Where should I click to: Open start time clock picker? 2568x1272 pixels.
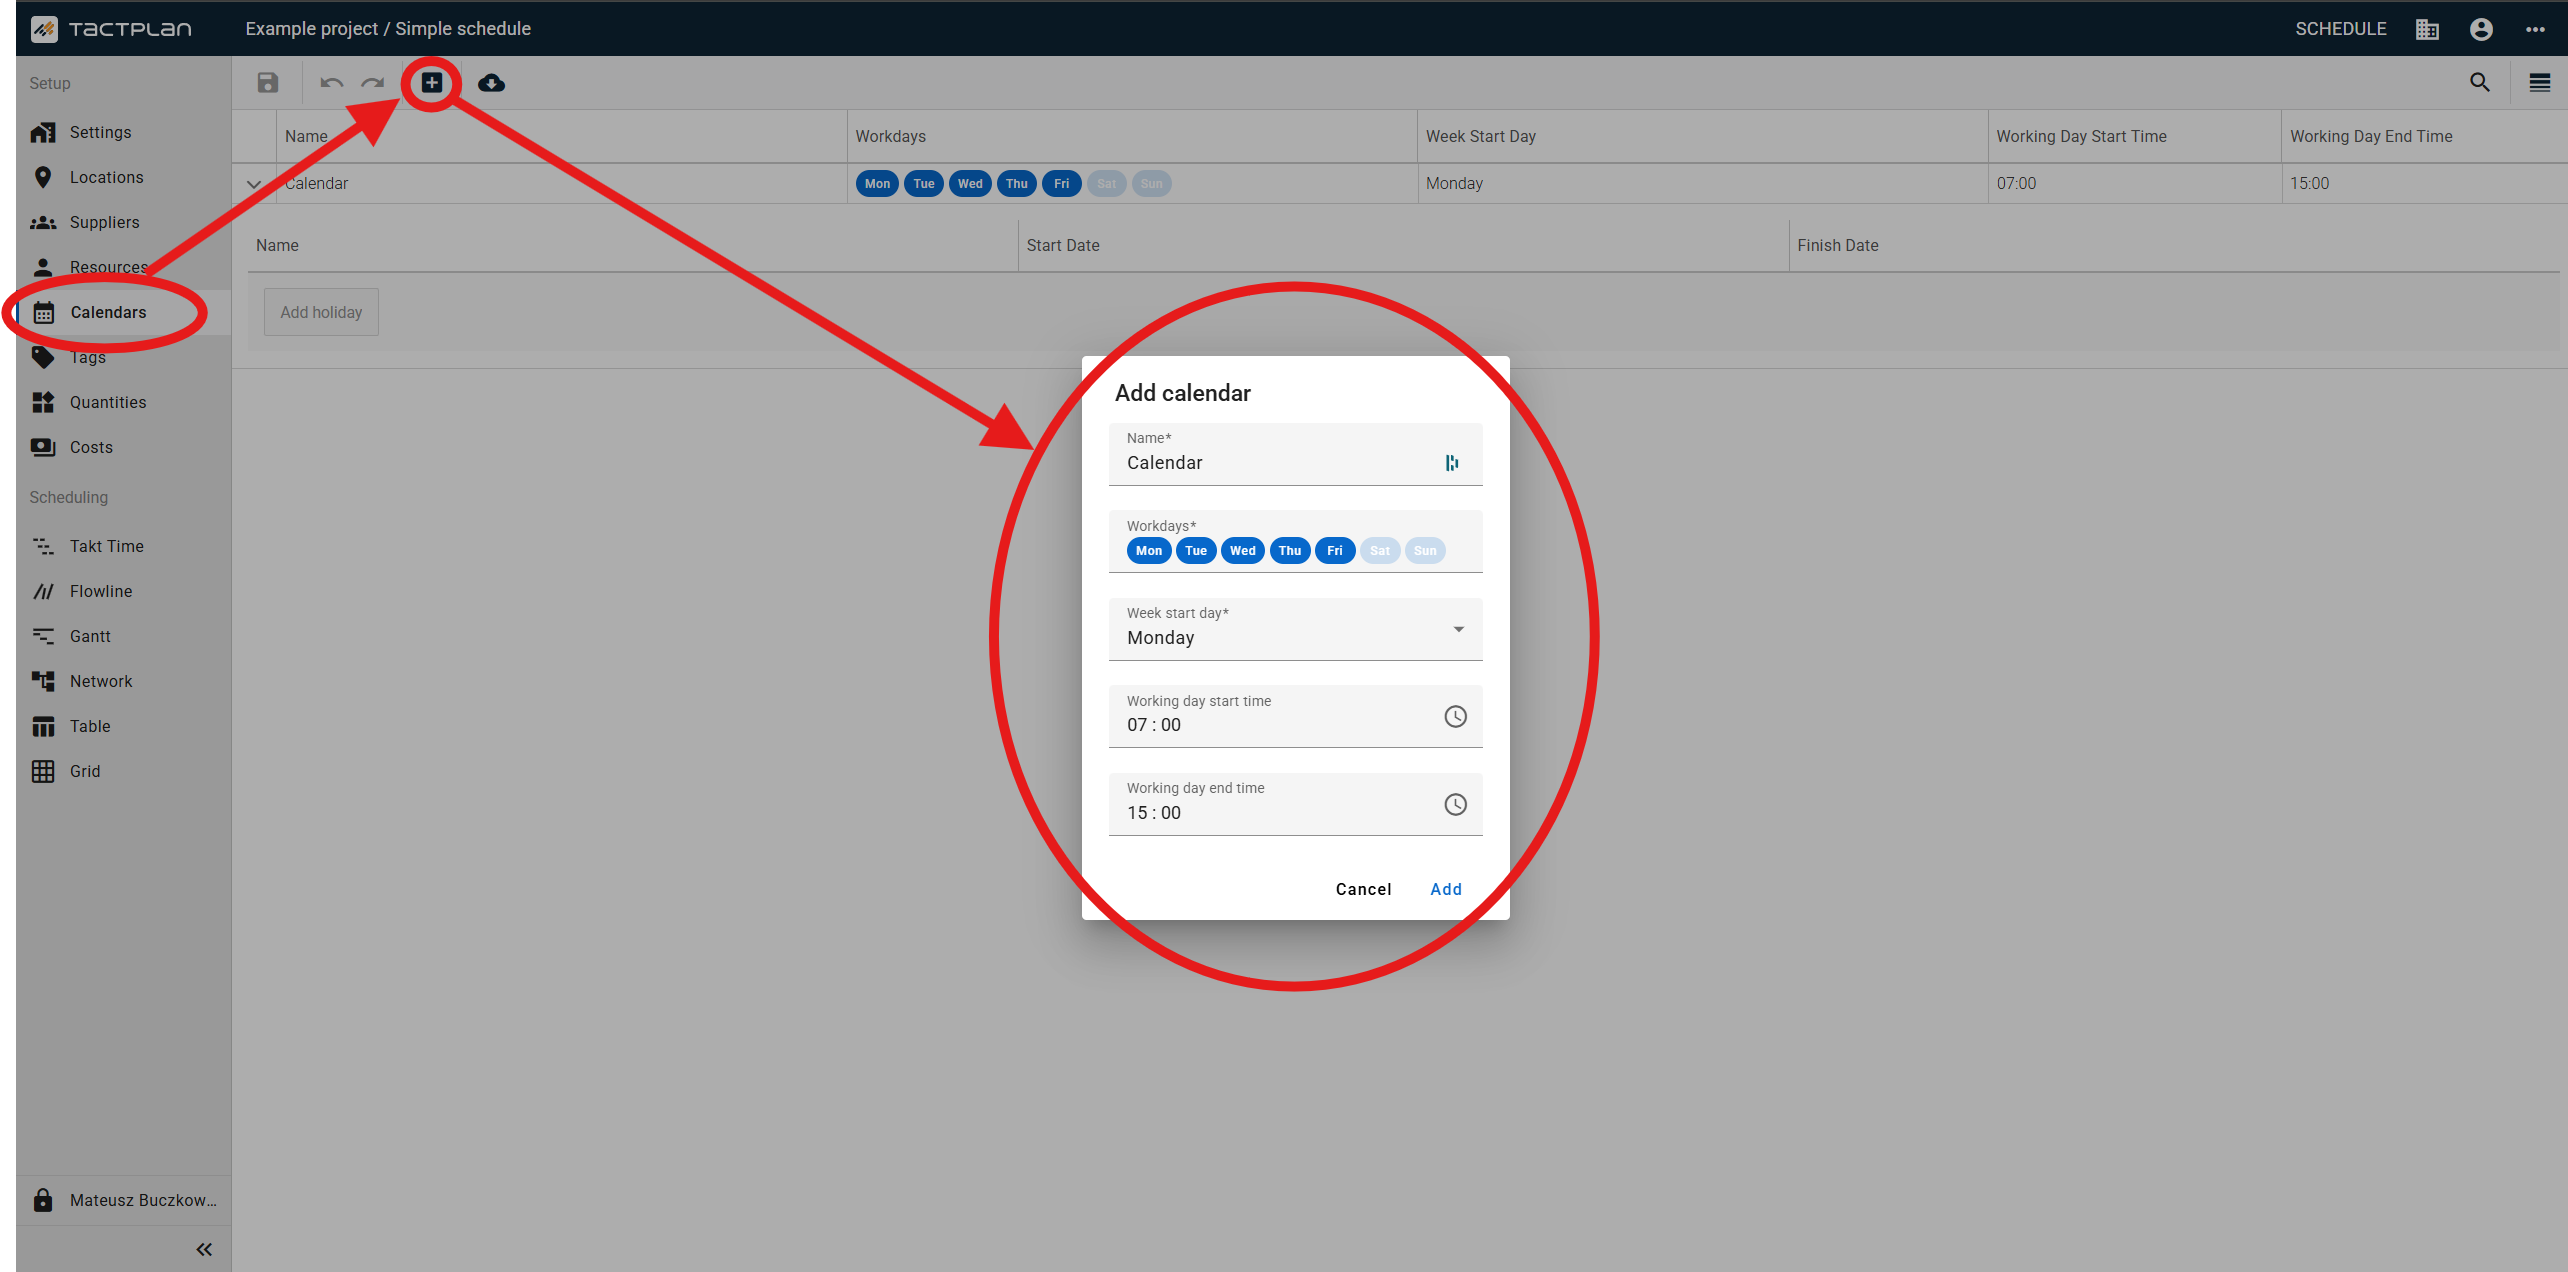tap(1456, 716)
